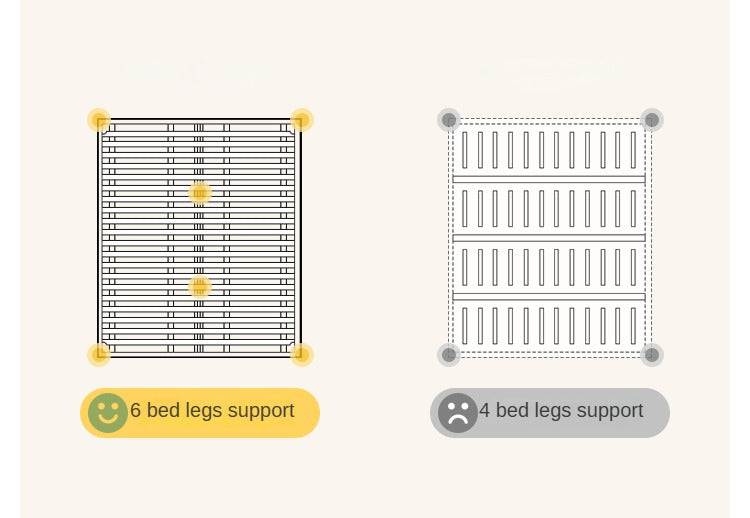Click the top-left gray bed leg marker
Screen dimensions: 750x518
tap(449, 120)
